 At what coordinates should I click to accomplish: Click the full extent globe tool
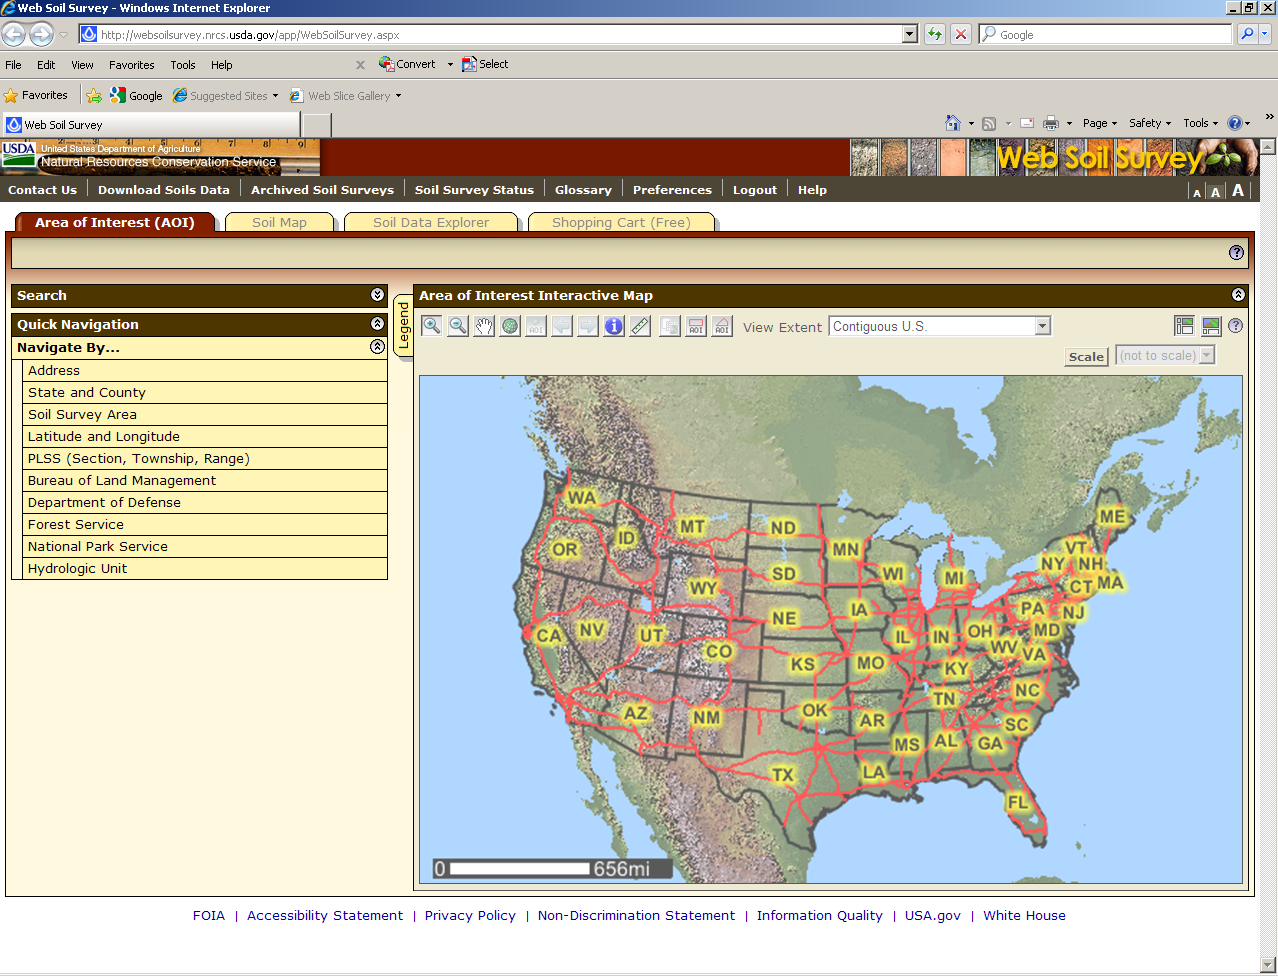click(x=510, y=326)
